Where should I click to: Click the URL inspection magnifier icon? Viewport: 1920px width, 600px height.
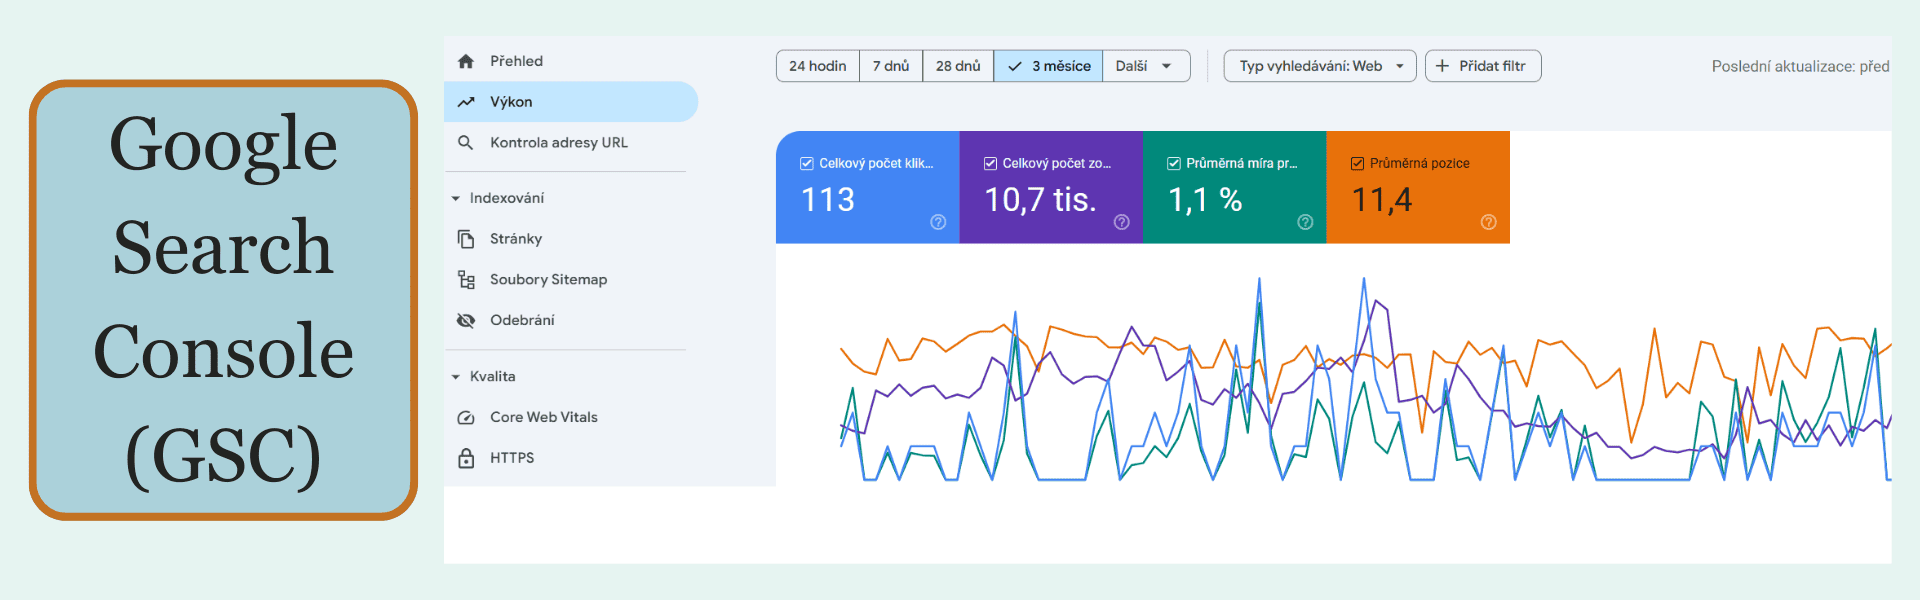pos(466,143)
